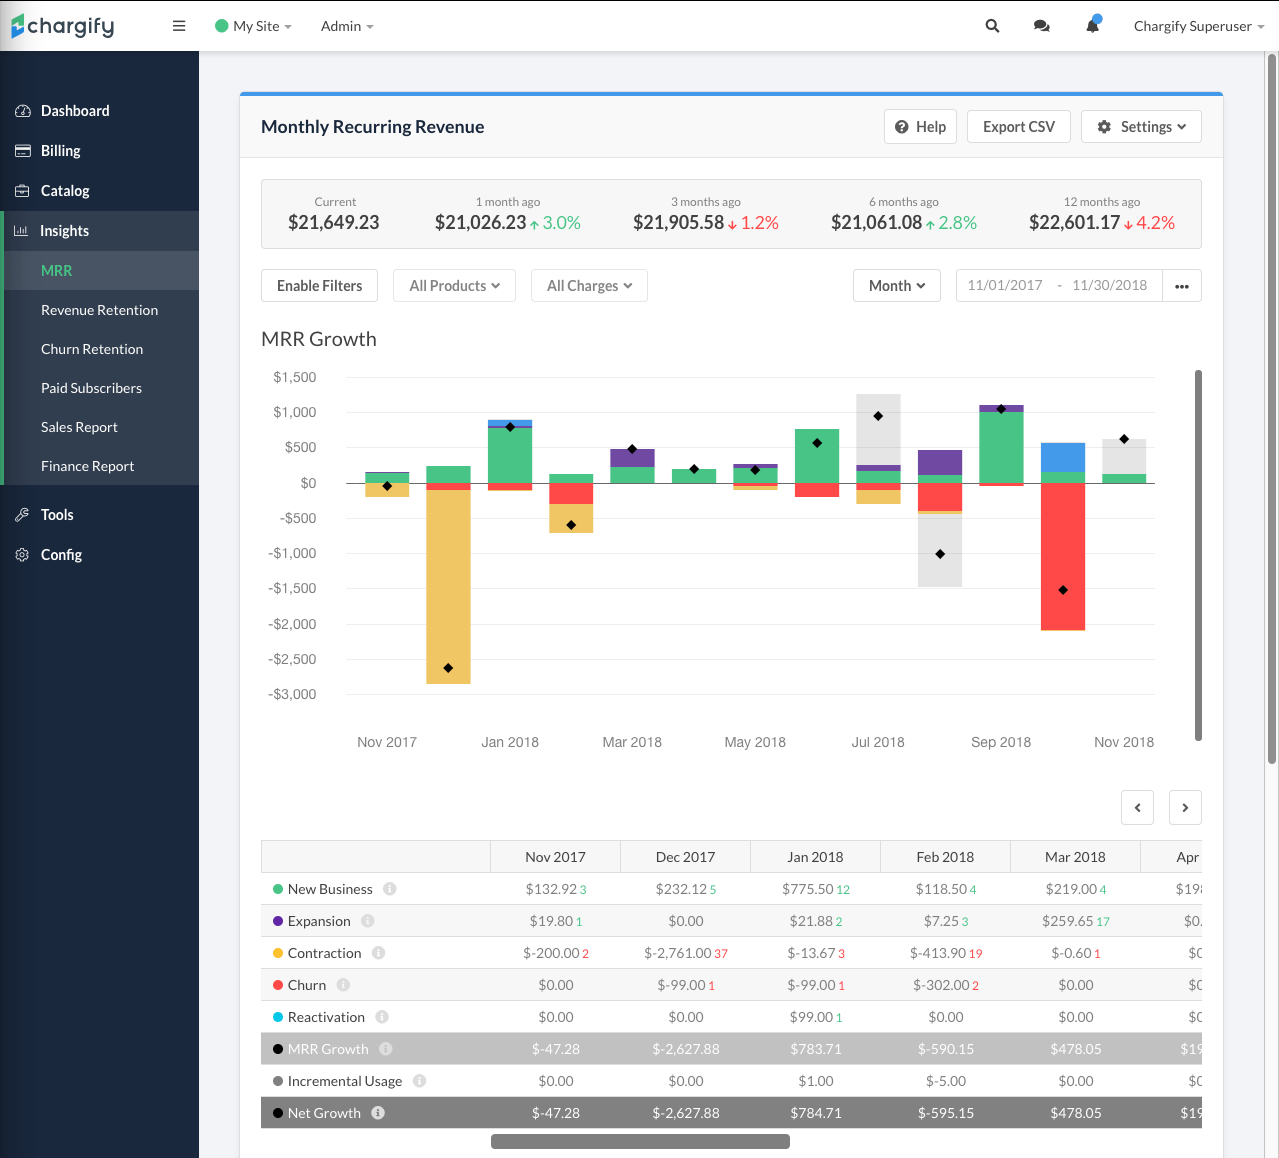The image size is (1279, 1158).
Task: Click the start date field 11/01/2017
Action: 1005,286
